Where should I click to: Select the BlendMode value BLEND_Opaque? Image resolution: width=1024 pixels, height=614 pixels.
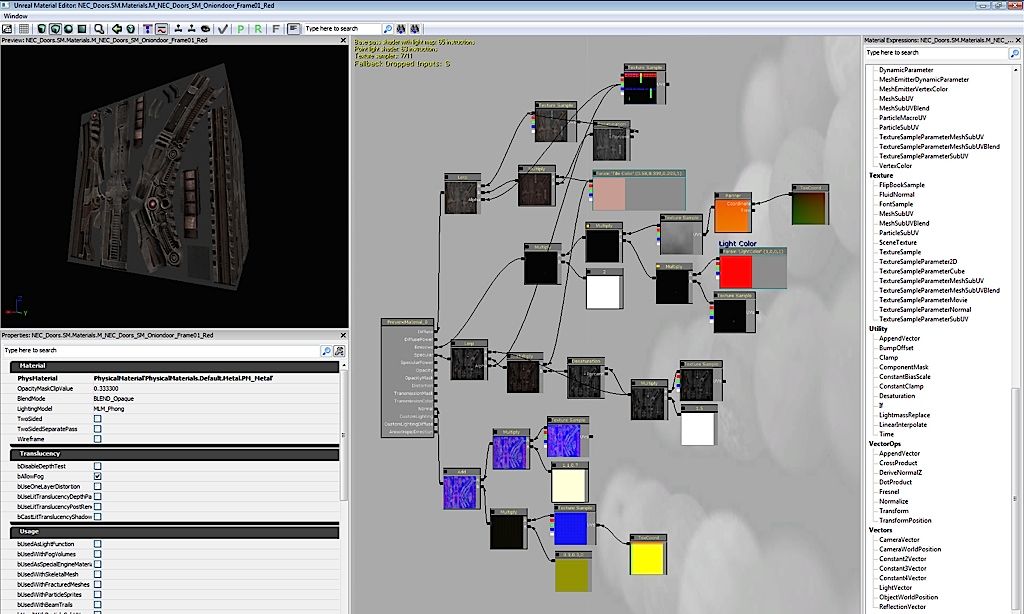[x=114, y=398]
